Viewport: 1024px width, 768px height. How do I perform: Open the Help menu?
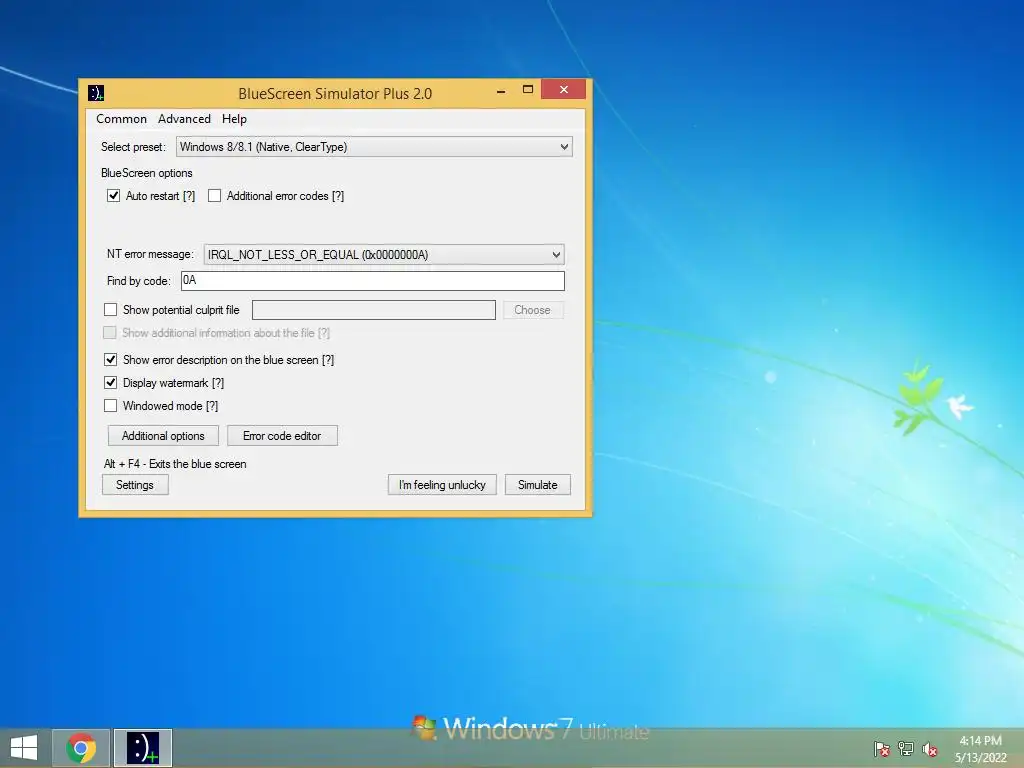pyautogui.click(x=234, y=119)
